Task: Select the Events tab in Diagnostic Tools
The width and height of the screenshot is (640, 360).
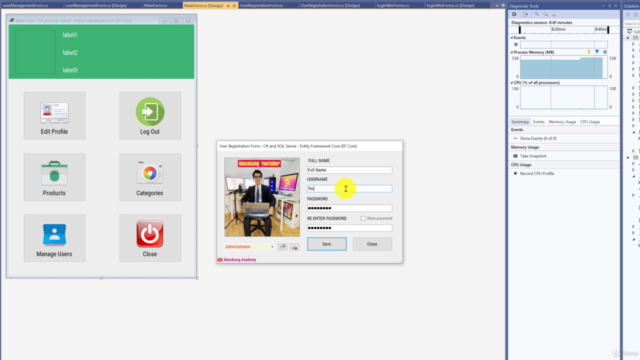Action: pyautogui.click(x=538, y=122)
